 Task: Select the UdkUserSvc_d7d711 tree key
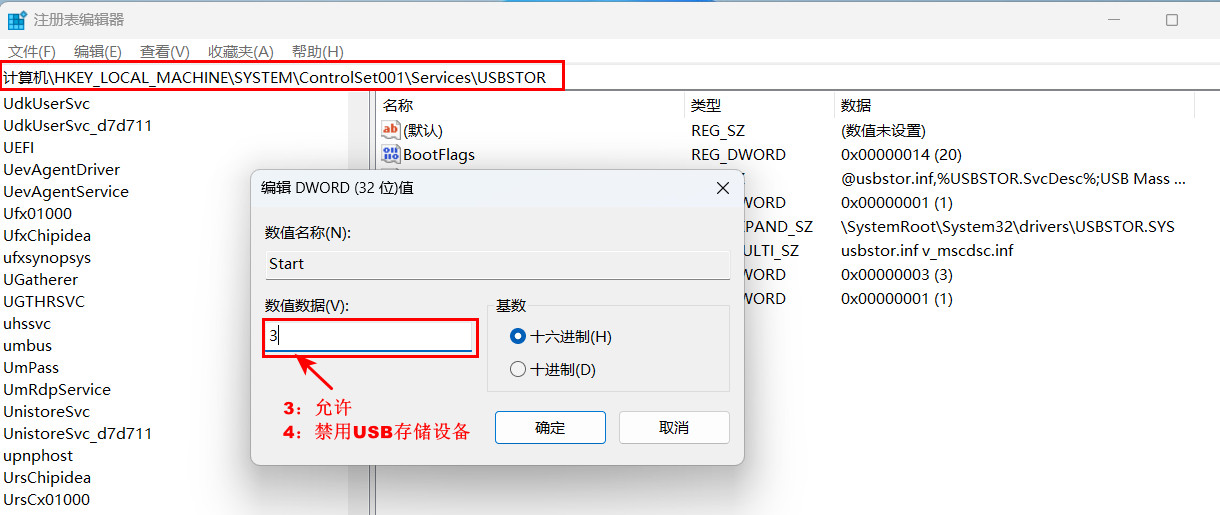[77, 125]
